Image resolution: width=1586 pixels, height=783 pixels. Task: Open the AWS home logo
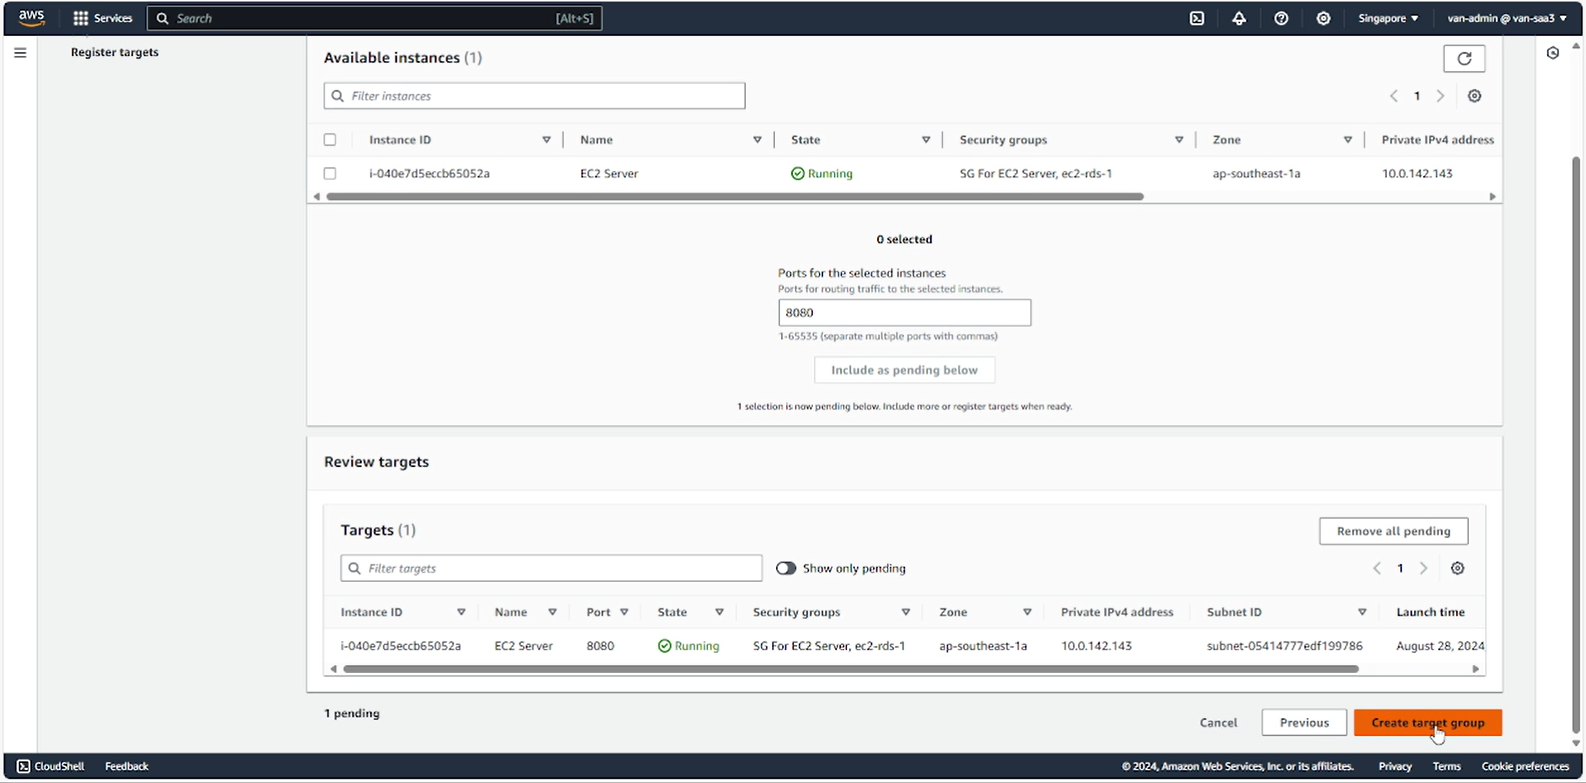(32, 18)
